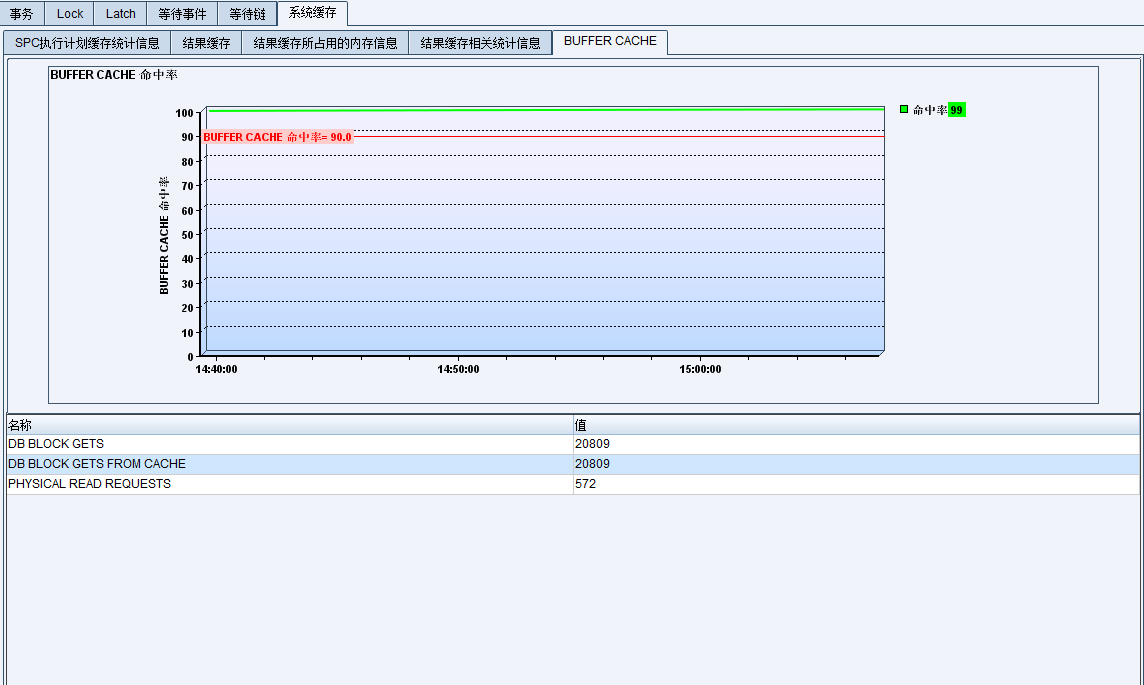
Task: Click the green 命中率 legend swatch
Action: pyautogui.click(x=904, y=110)
